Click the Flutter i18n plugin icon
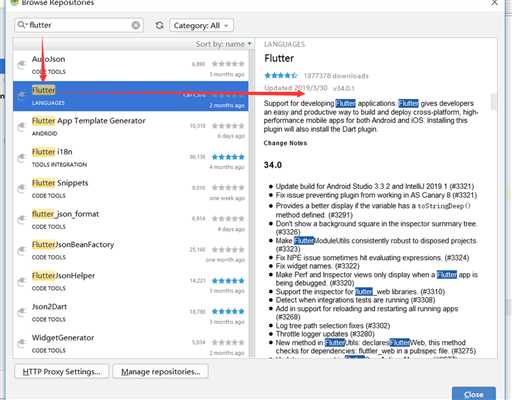Viewport: 512px width, 400px height. point(22,158)
